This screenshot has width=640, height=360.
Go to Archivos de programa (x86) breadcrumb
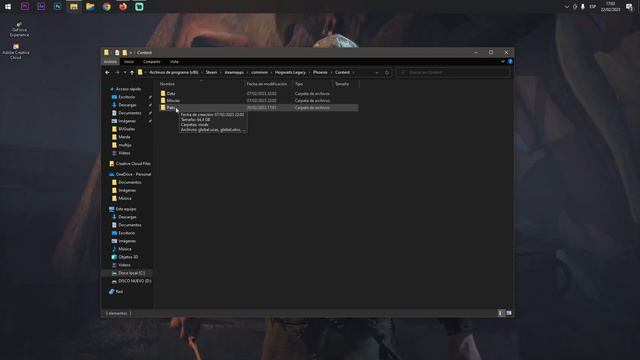pyautogui.click(x=173, y=72)
